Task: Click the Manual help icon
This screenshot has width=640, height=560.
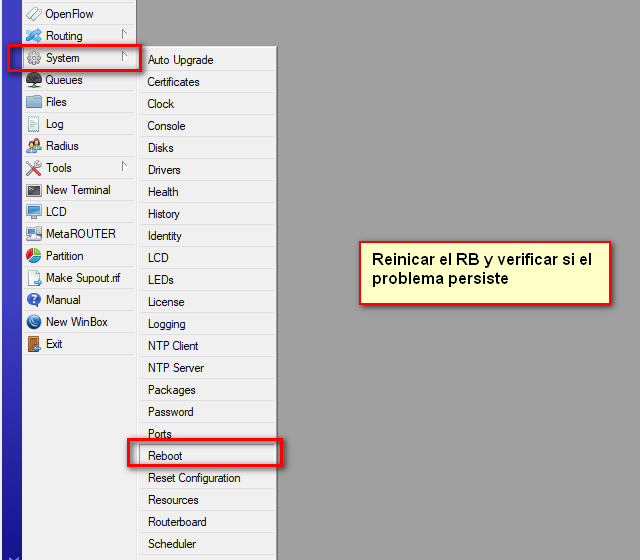Action: pos(34,300)
